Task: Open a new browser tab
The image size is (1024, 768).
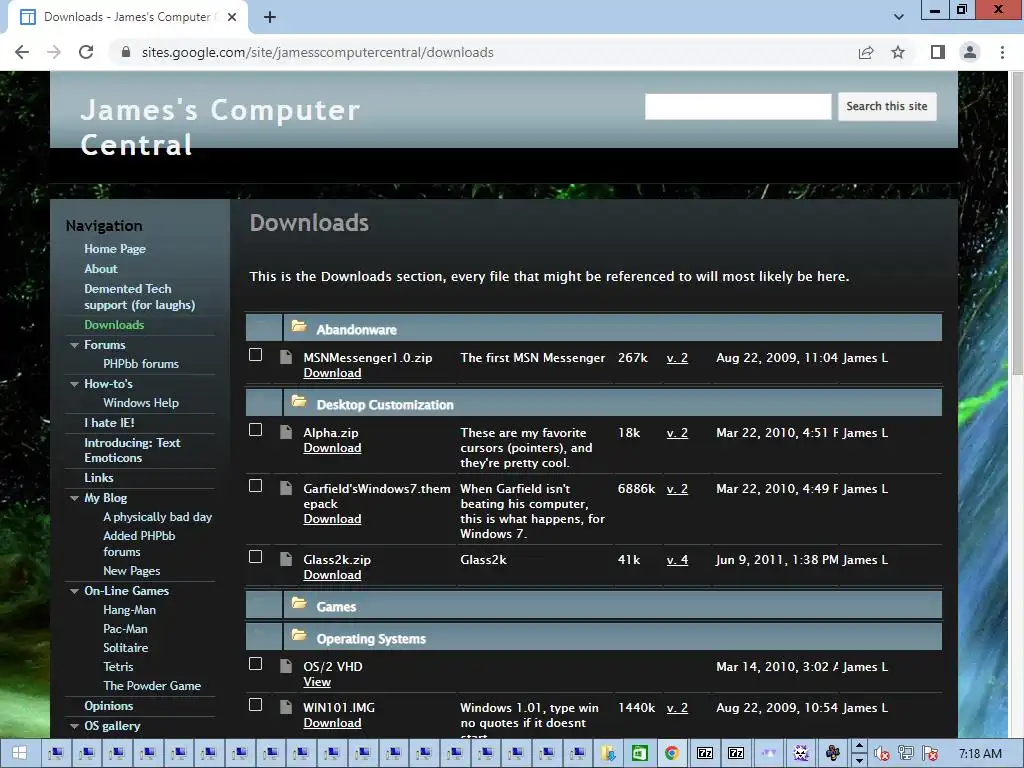Action: 270,17
